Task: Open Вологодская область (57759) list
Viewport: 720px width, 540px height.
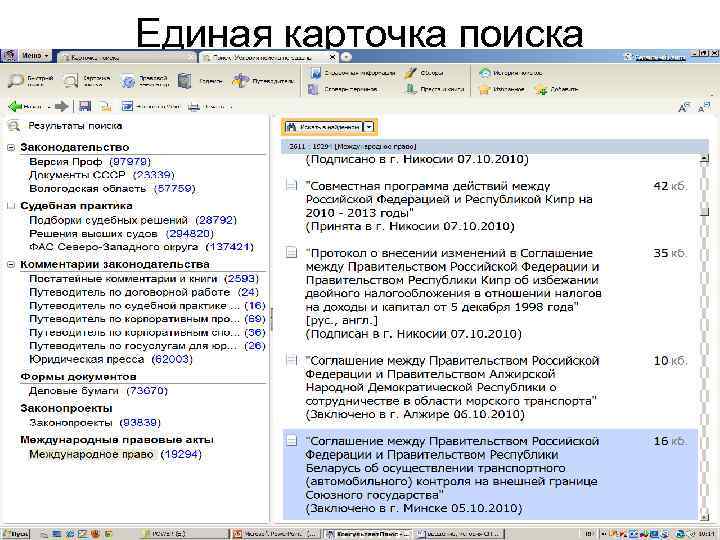Action: tap(112, 188)
